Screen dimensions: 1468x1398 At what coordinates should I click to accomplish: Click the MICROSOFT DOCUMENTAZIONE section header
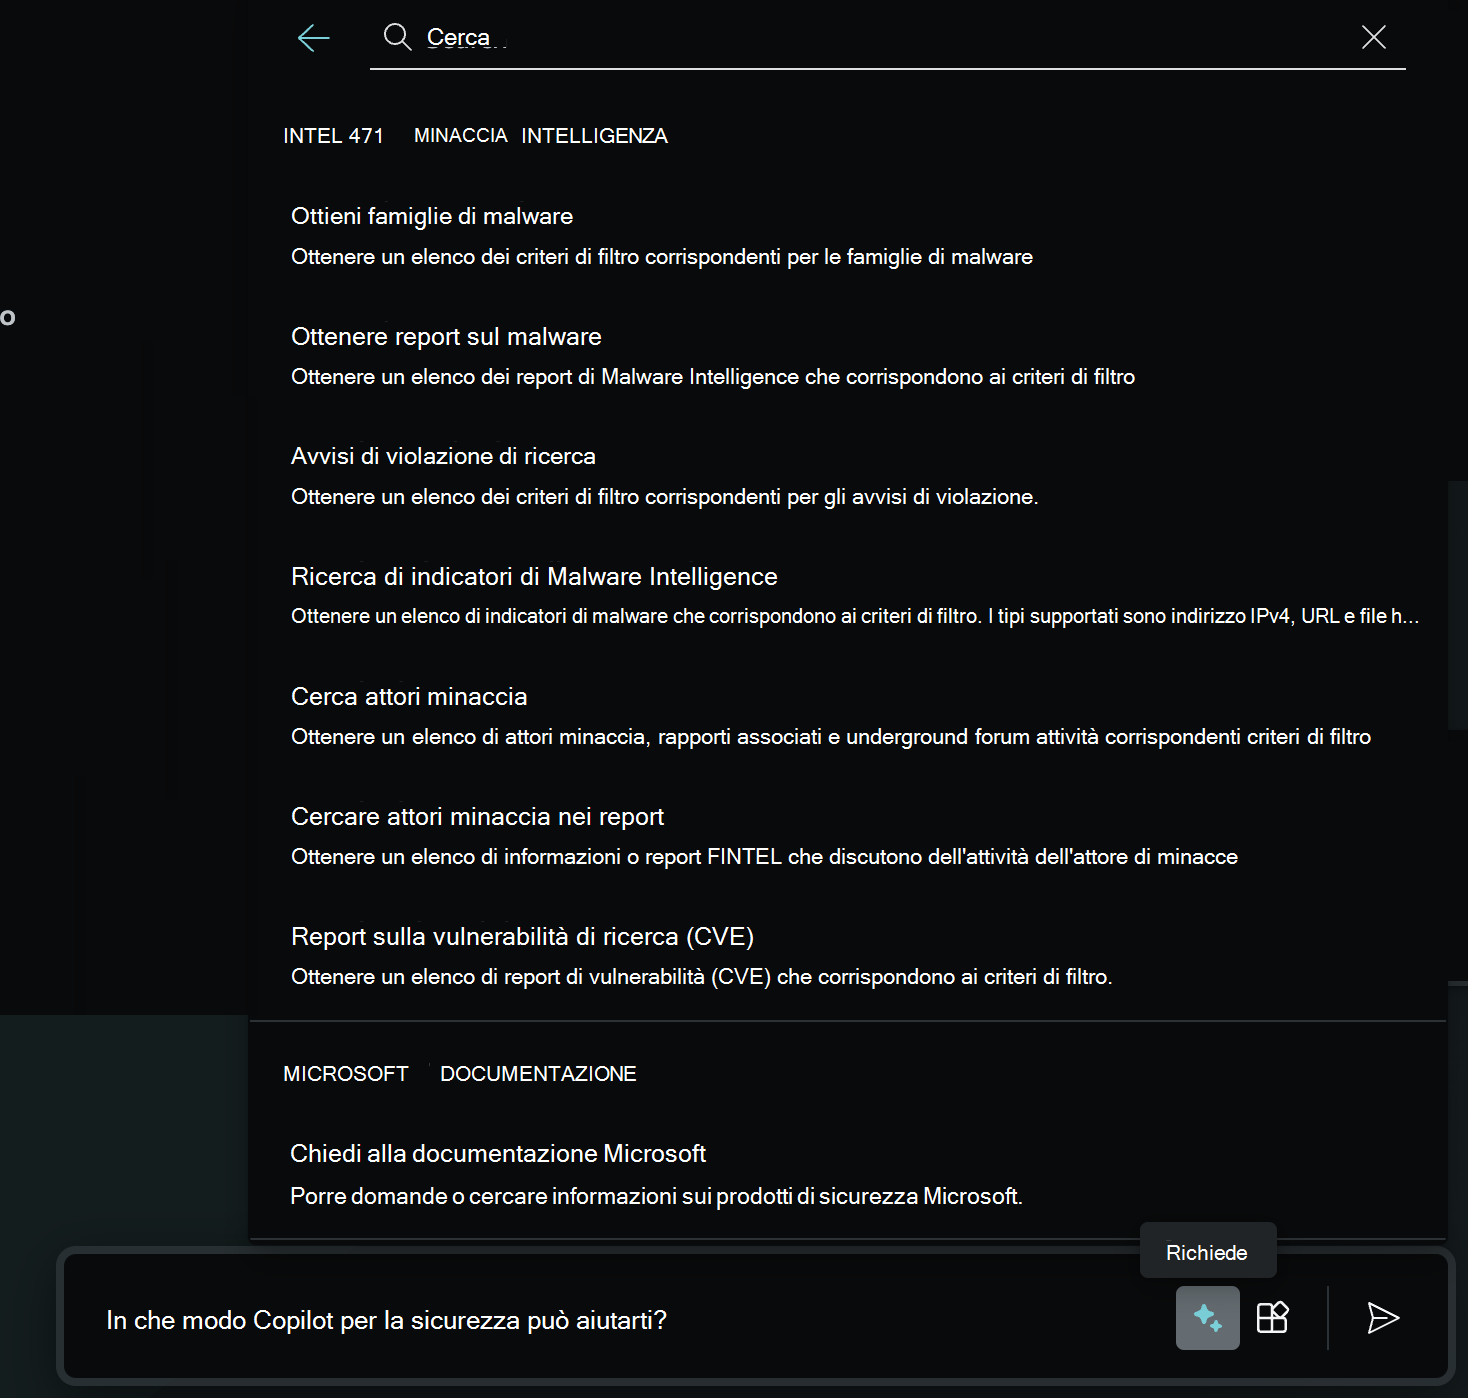point(460,1073)
